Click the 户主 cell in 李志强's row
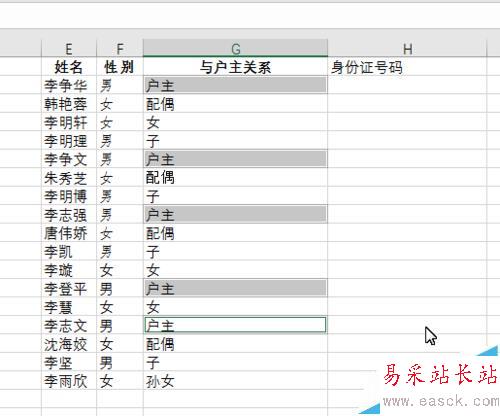The height and width of the screenshot is (416, 500). click(x=235, y=214)
